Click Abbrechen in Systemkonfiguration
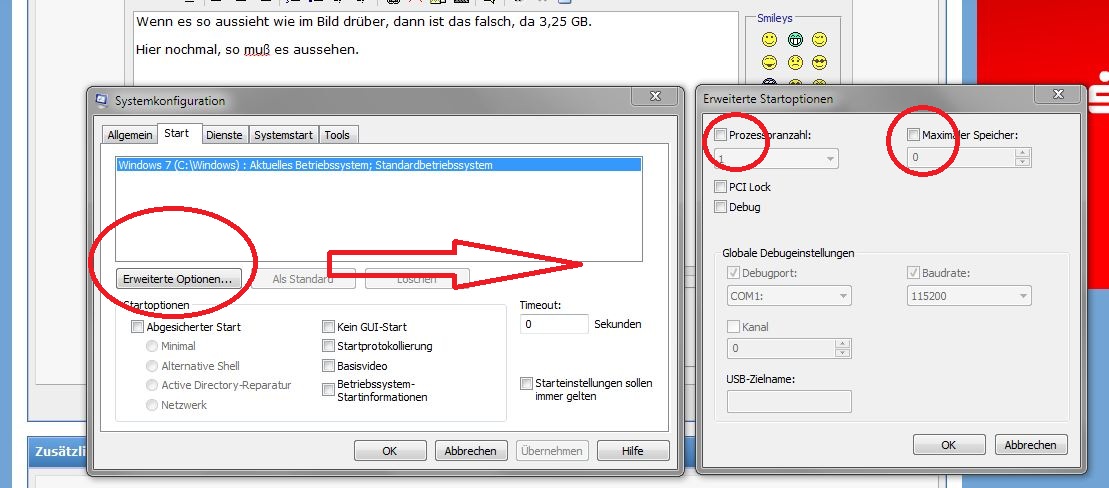 (x=471, y=451)
